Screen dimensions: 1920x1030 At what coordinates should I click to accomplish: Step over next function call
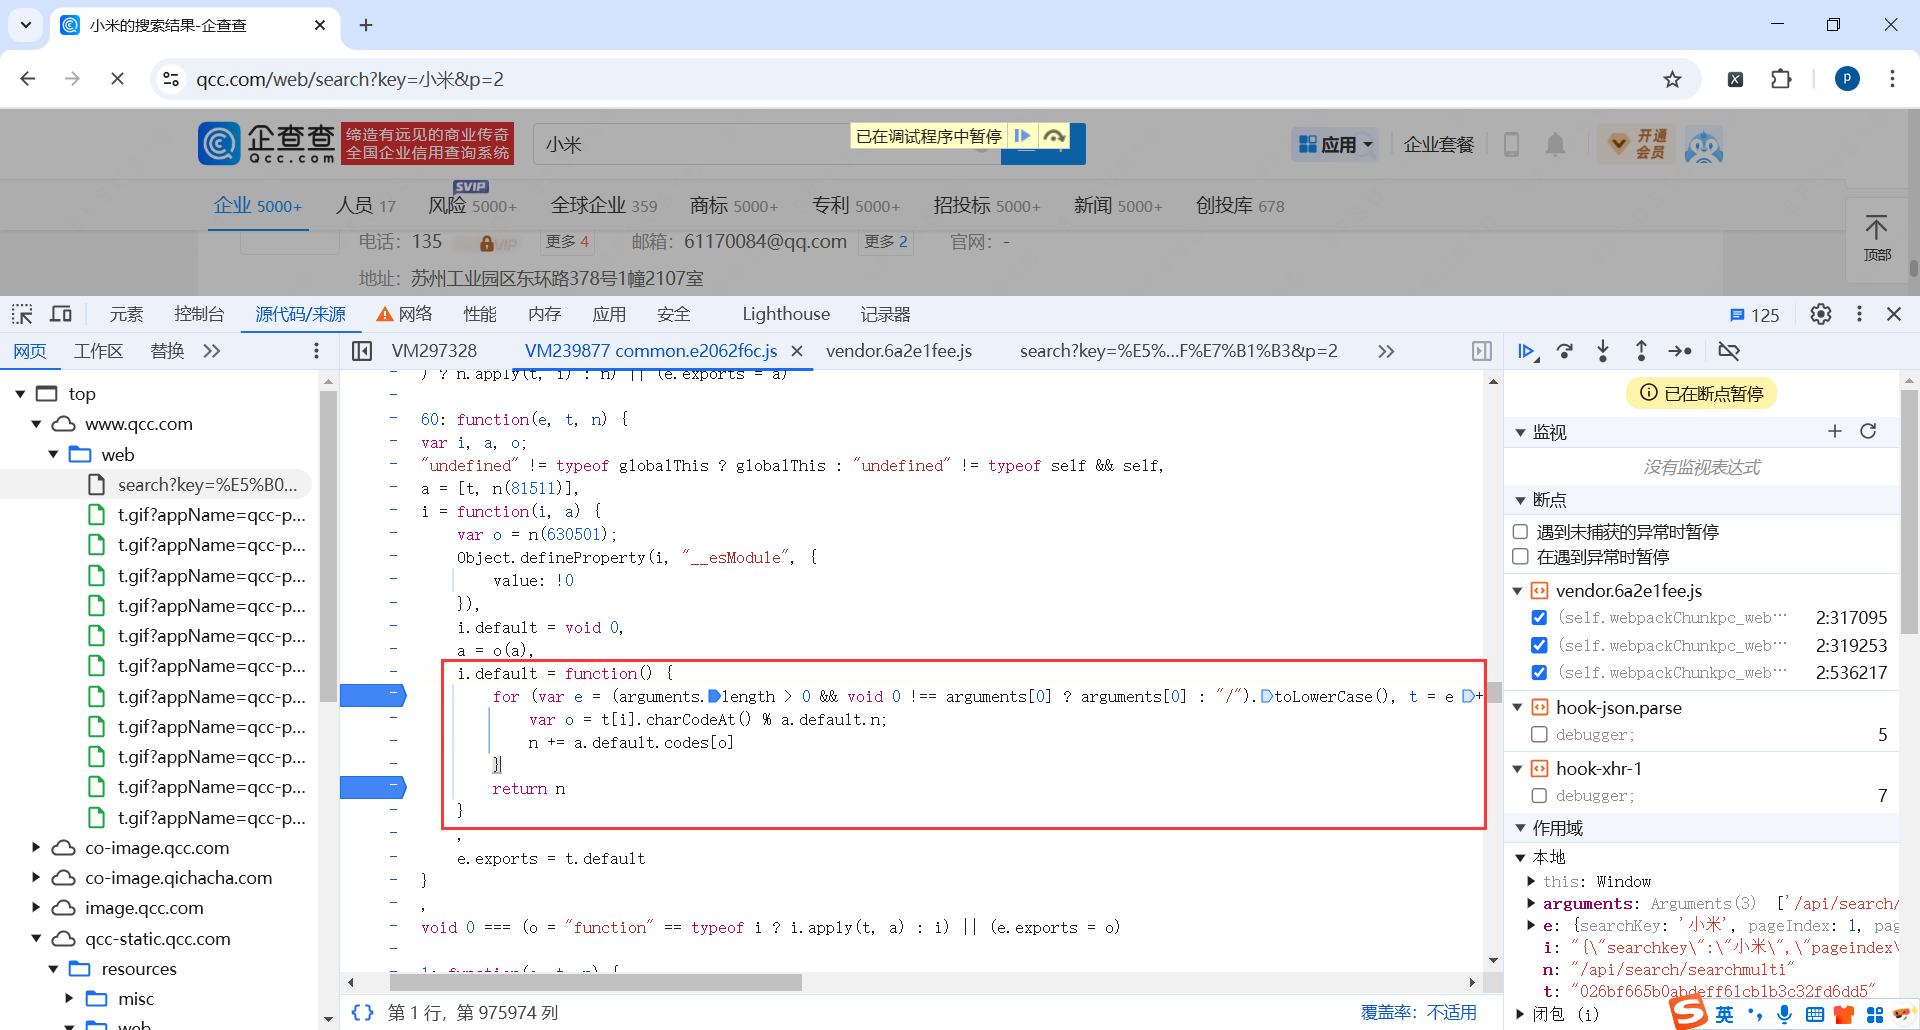point(1565,351)
